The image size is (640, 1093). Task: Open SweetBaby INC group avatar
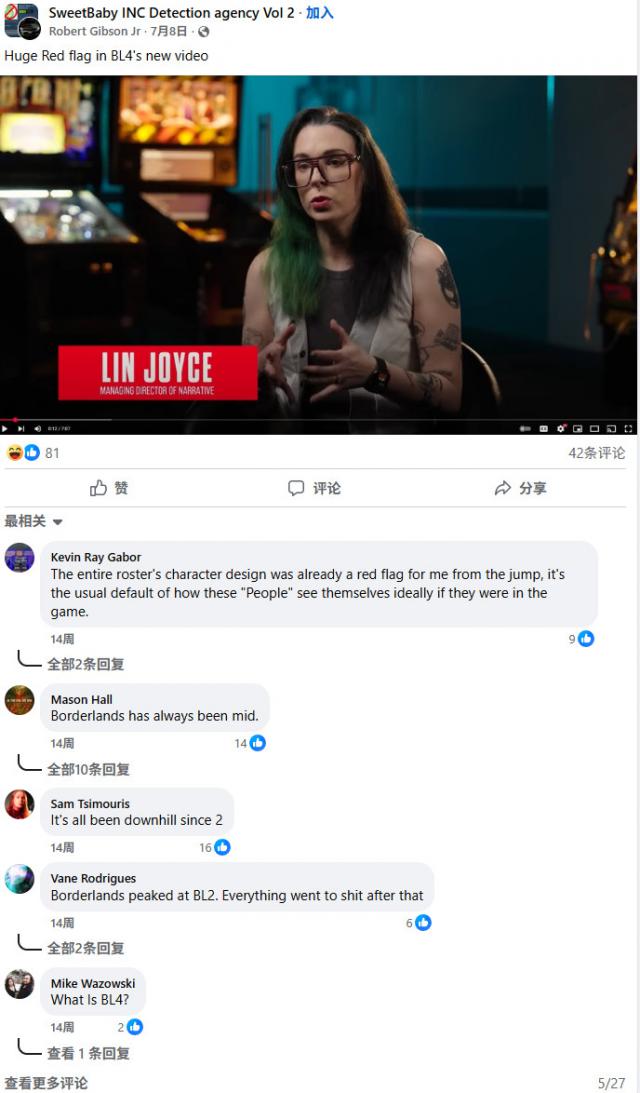click(x=22, y=20)
